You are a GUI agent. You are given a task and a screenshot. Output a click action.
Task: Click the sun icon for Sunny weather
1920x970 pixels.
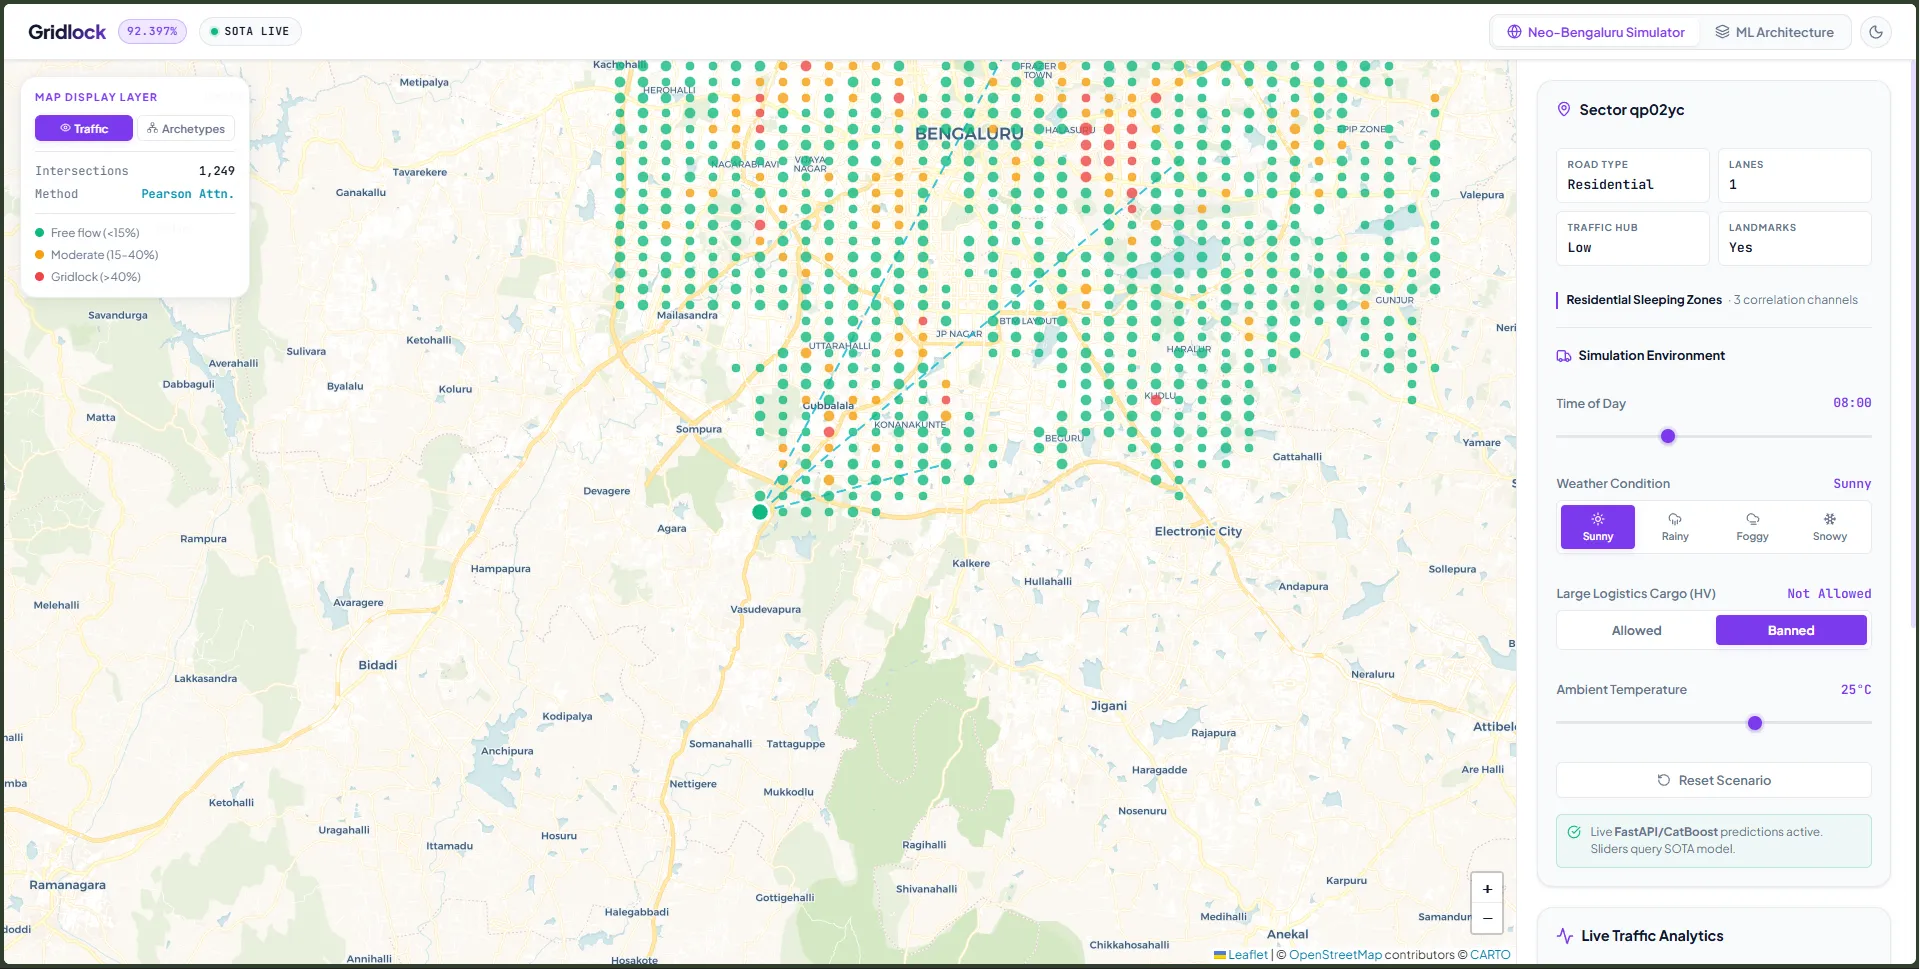1598,519
